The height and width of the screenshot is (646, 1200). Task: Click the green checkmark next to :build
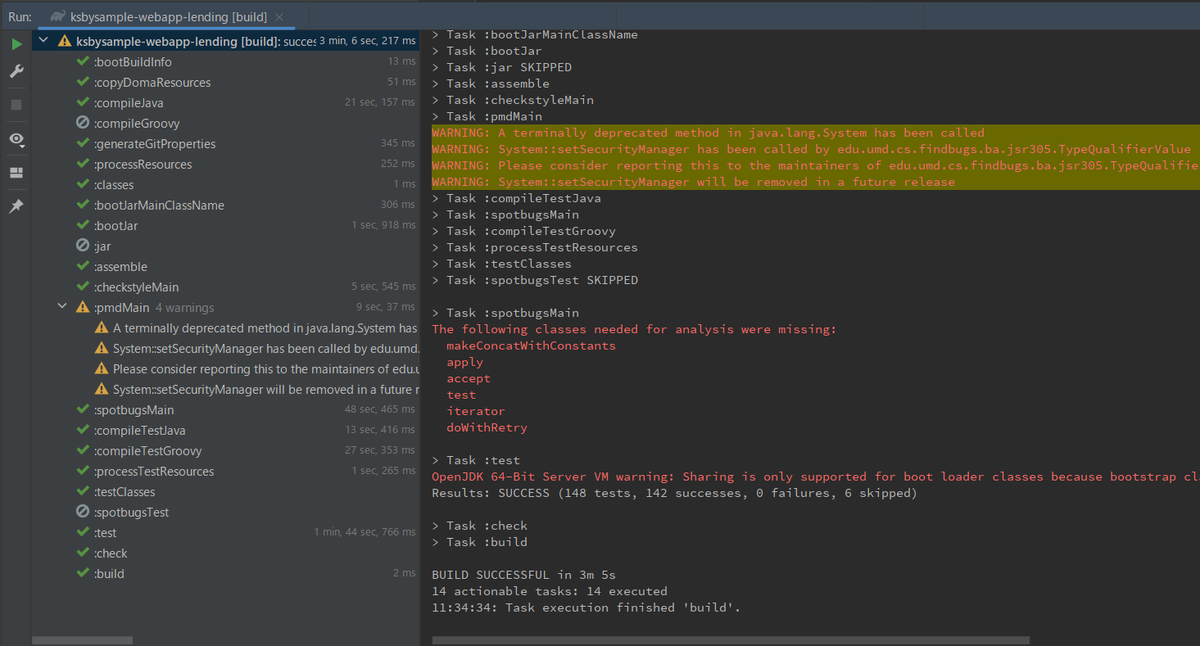(82, 573)
